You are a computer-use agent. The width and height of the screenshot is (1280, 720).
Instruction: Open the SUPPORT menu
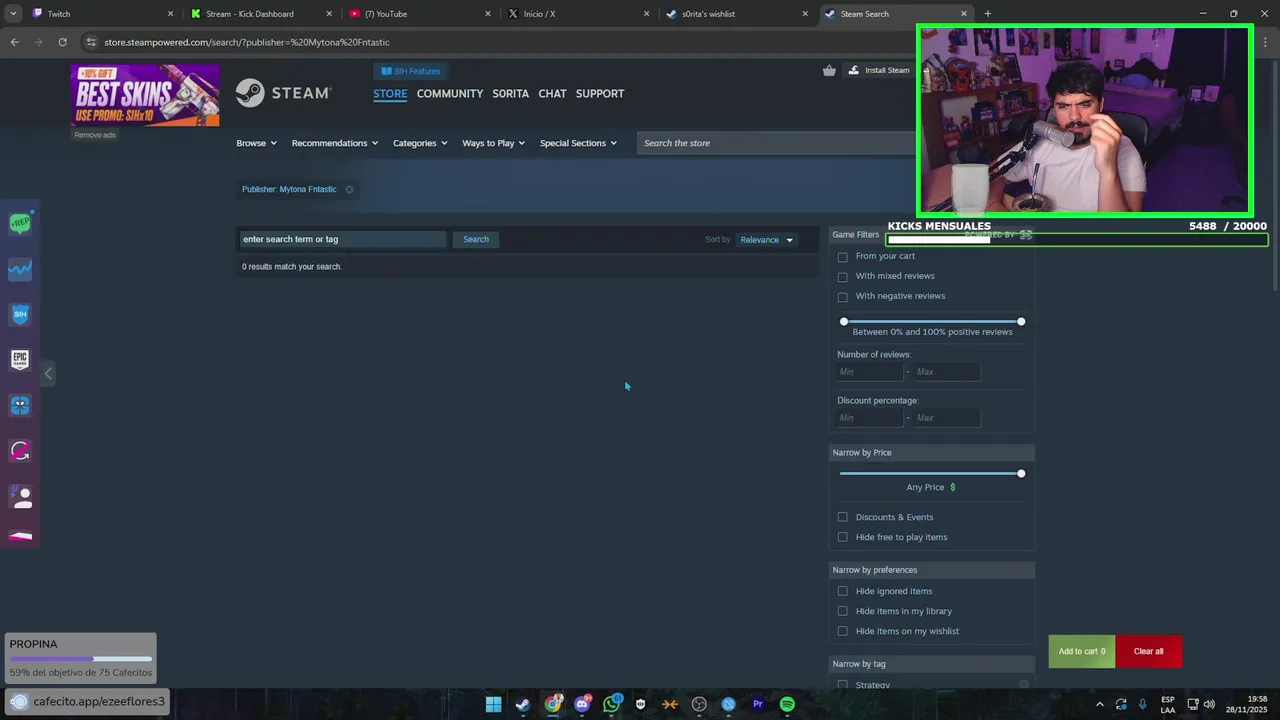point(600,93)
